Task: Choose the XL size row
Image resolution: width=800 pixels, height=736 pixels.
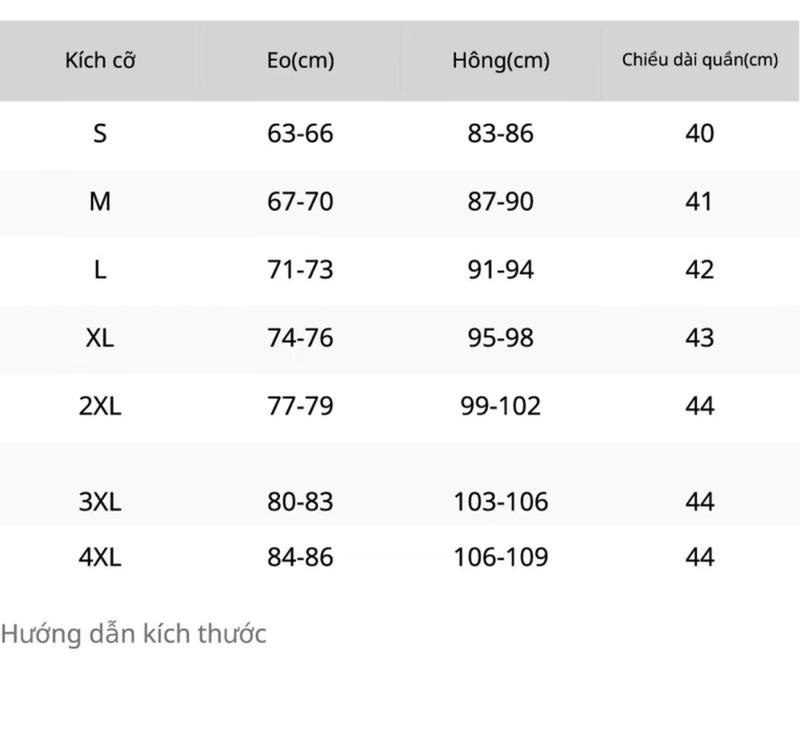Action: [400, 338]
